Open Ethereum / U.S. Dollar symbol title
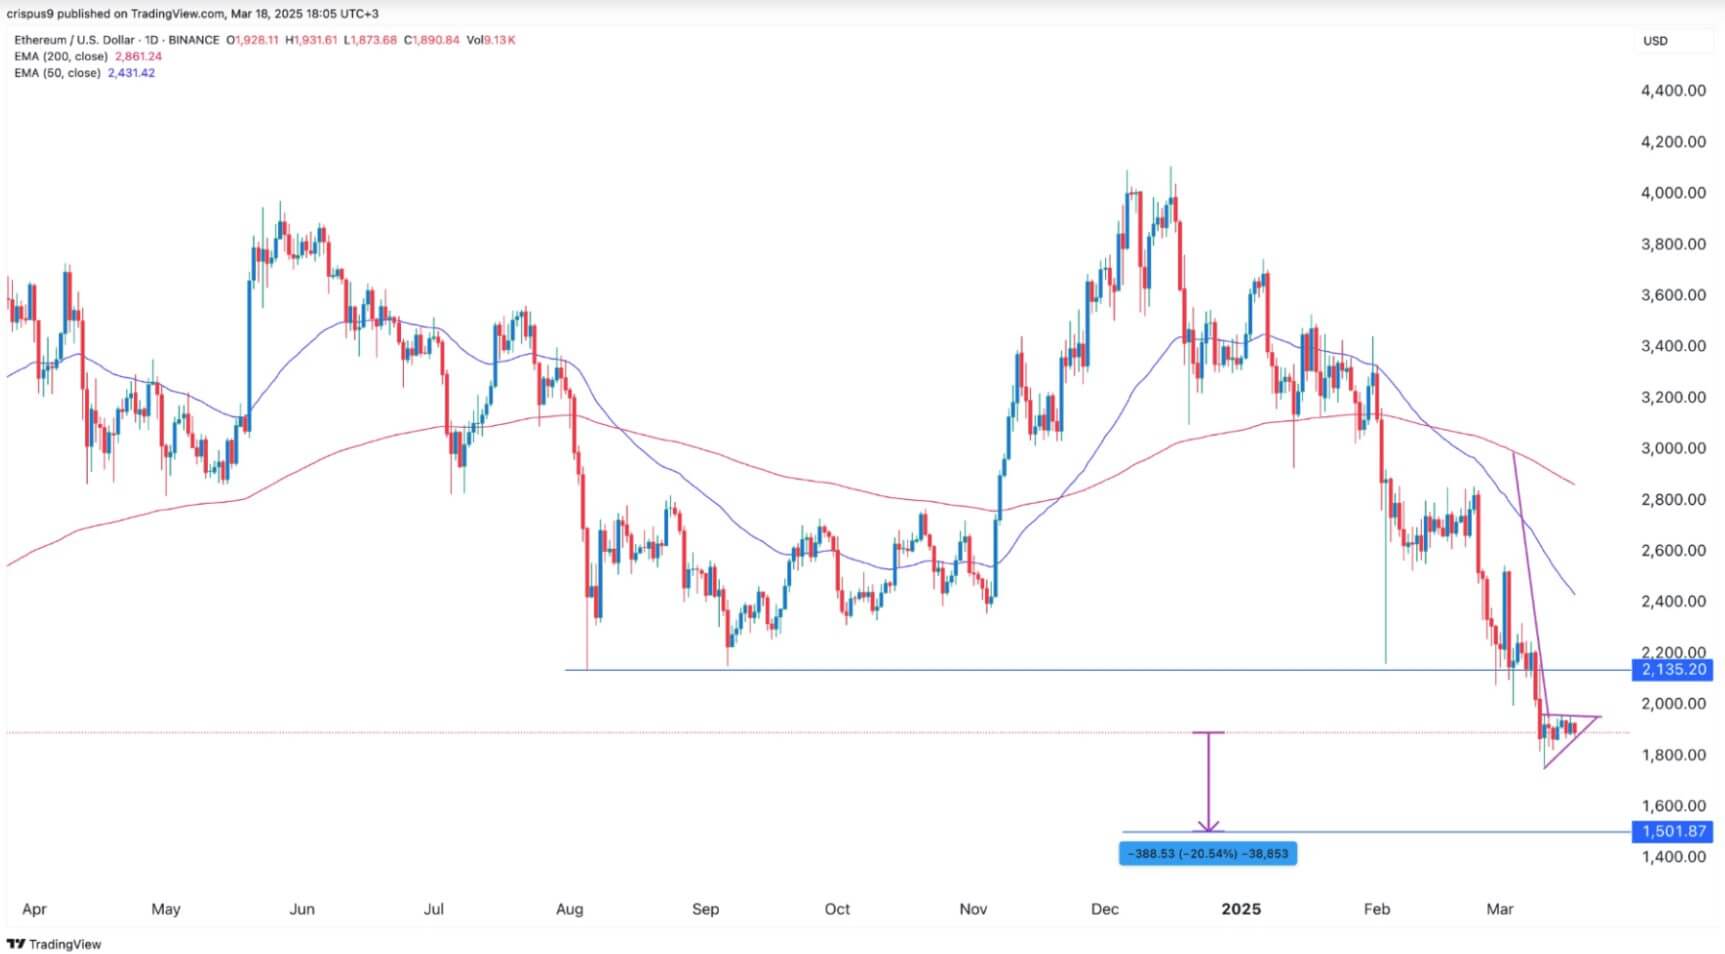Screen dimensions: 1725x954 116,40
